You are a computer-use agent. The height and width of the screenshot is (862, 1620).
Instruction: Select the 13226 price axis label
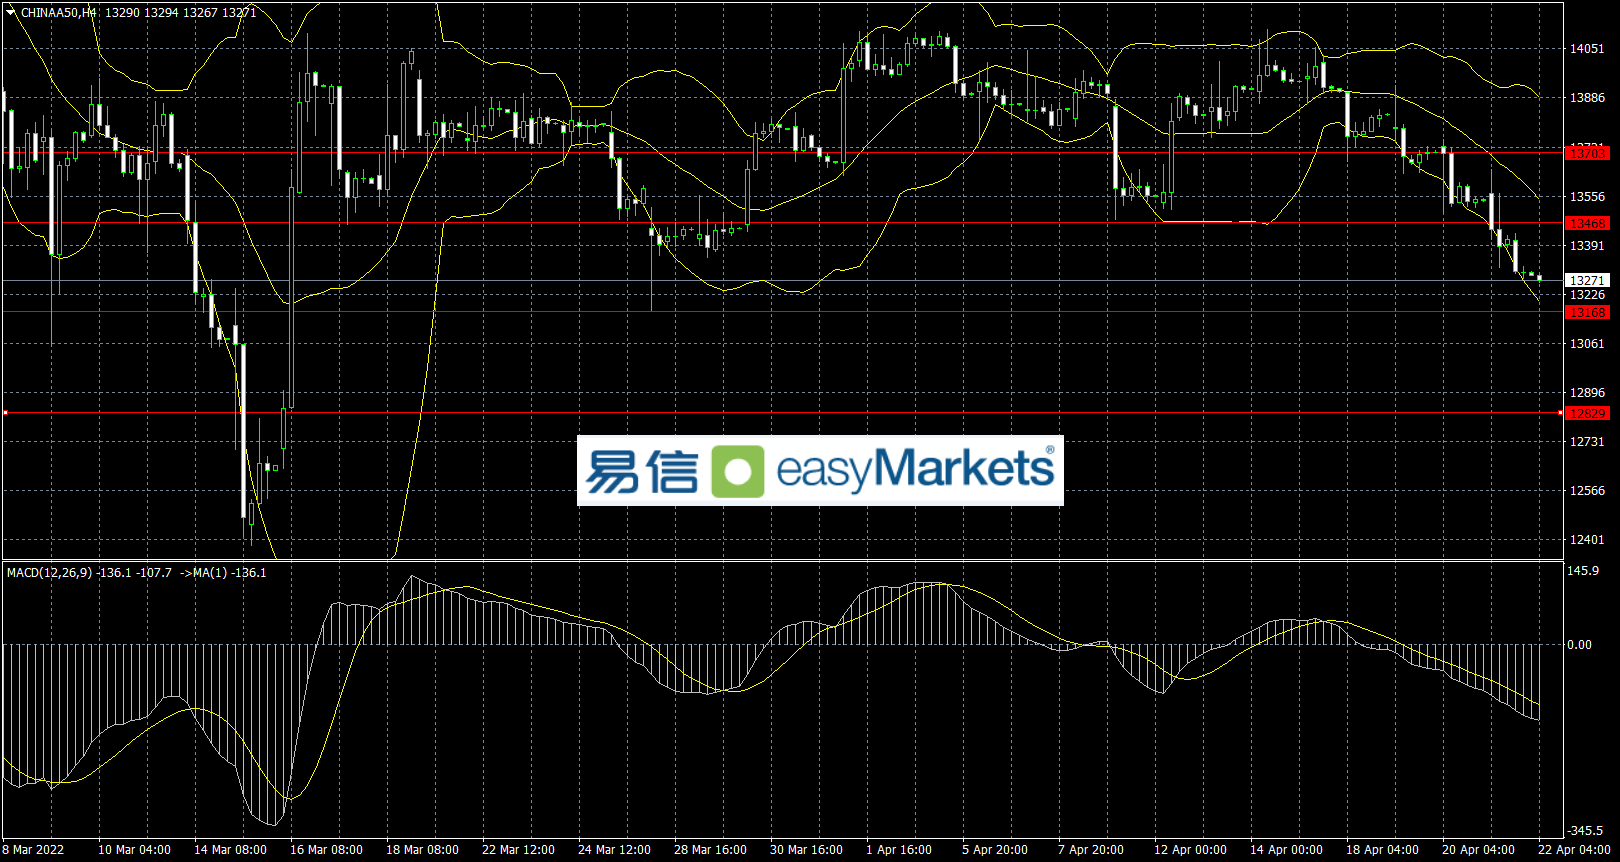tap(1587, 295)
